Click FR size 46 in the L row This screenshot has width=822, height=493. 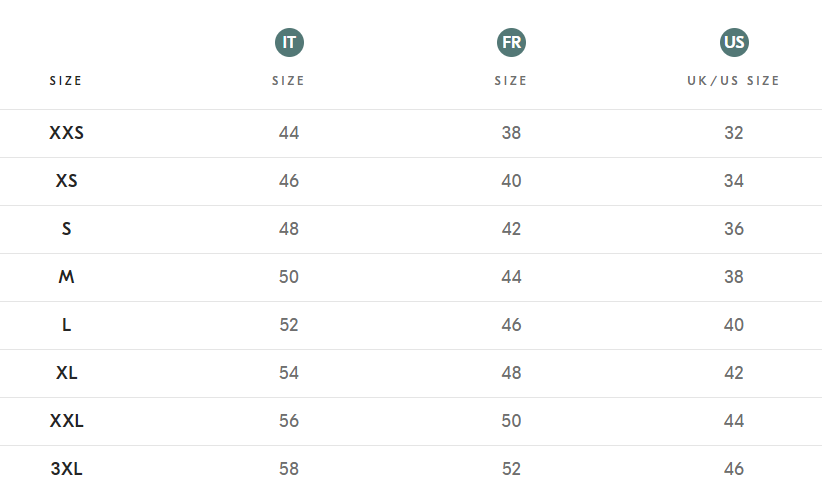[x=511, y=325]
